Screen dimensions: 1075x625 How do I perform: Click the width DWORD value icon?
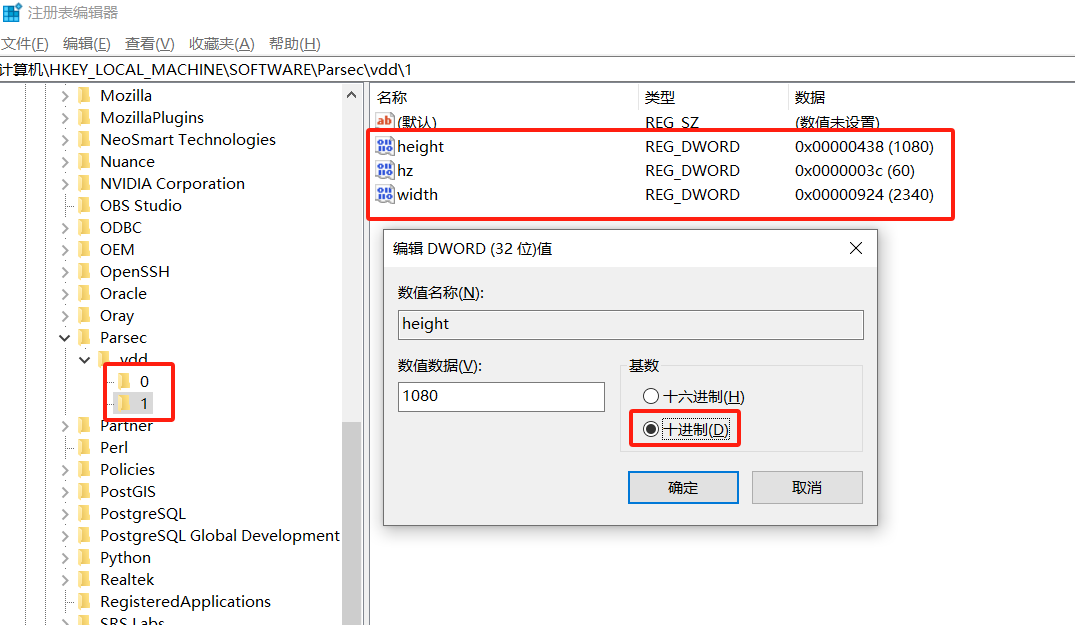(x=385, y=194)
